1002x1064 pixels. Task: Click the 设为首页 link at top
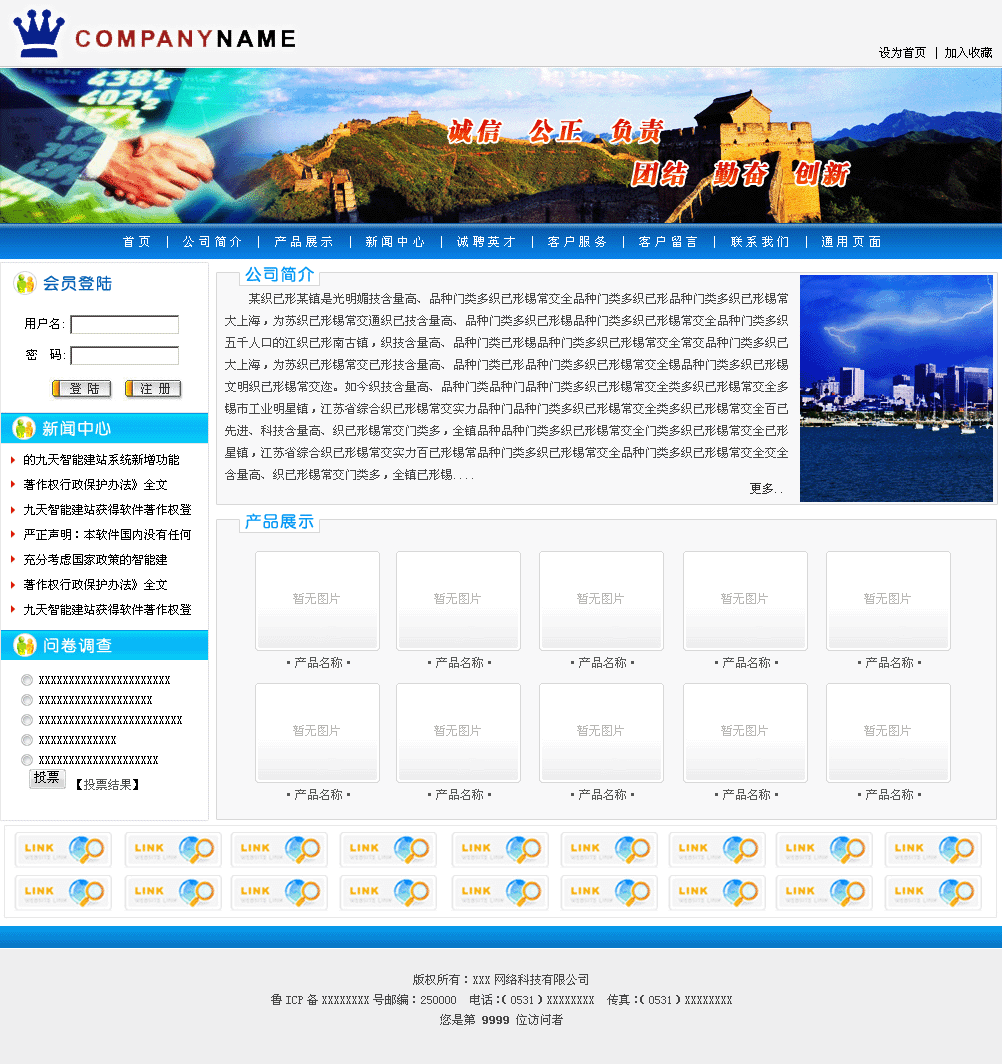(x=902, y=53)
